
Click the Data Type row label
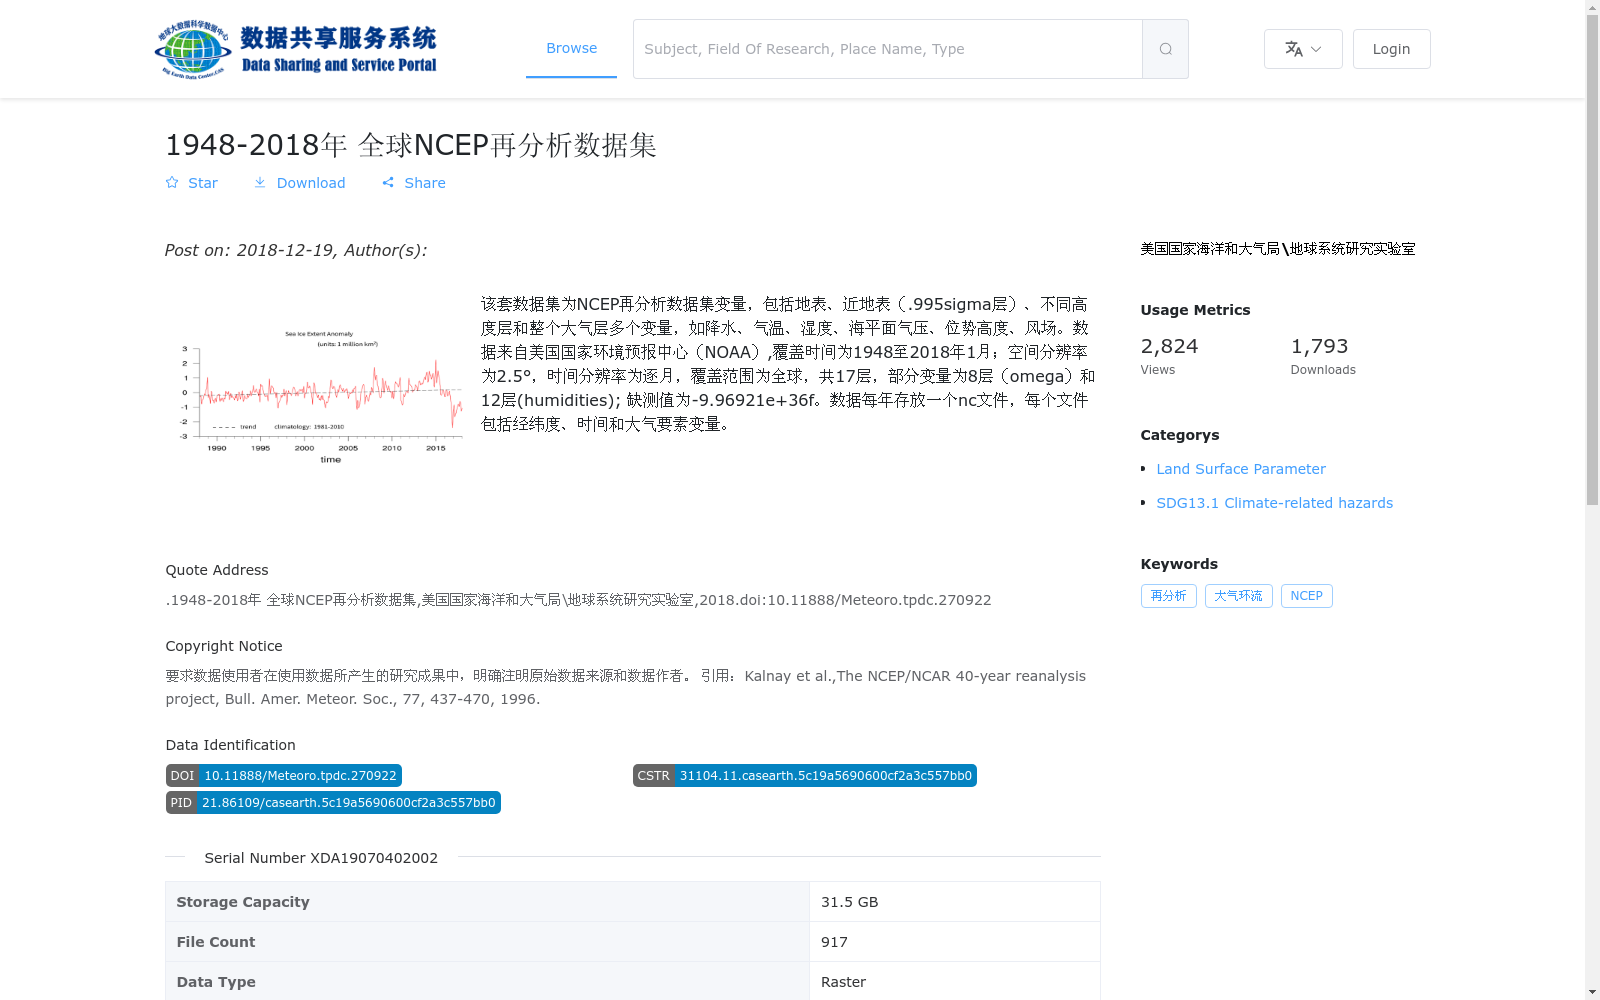216,982
